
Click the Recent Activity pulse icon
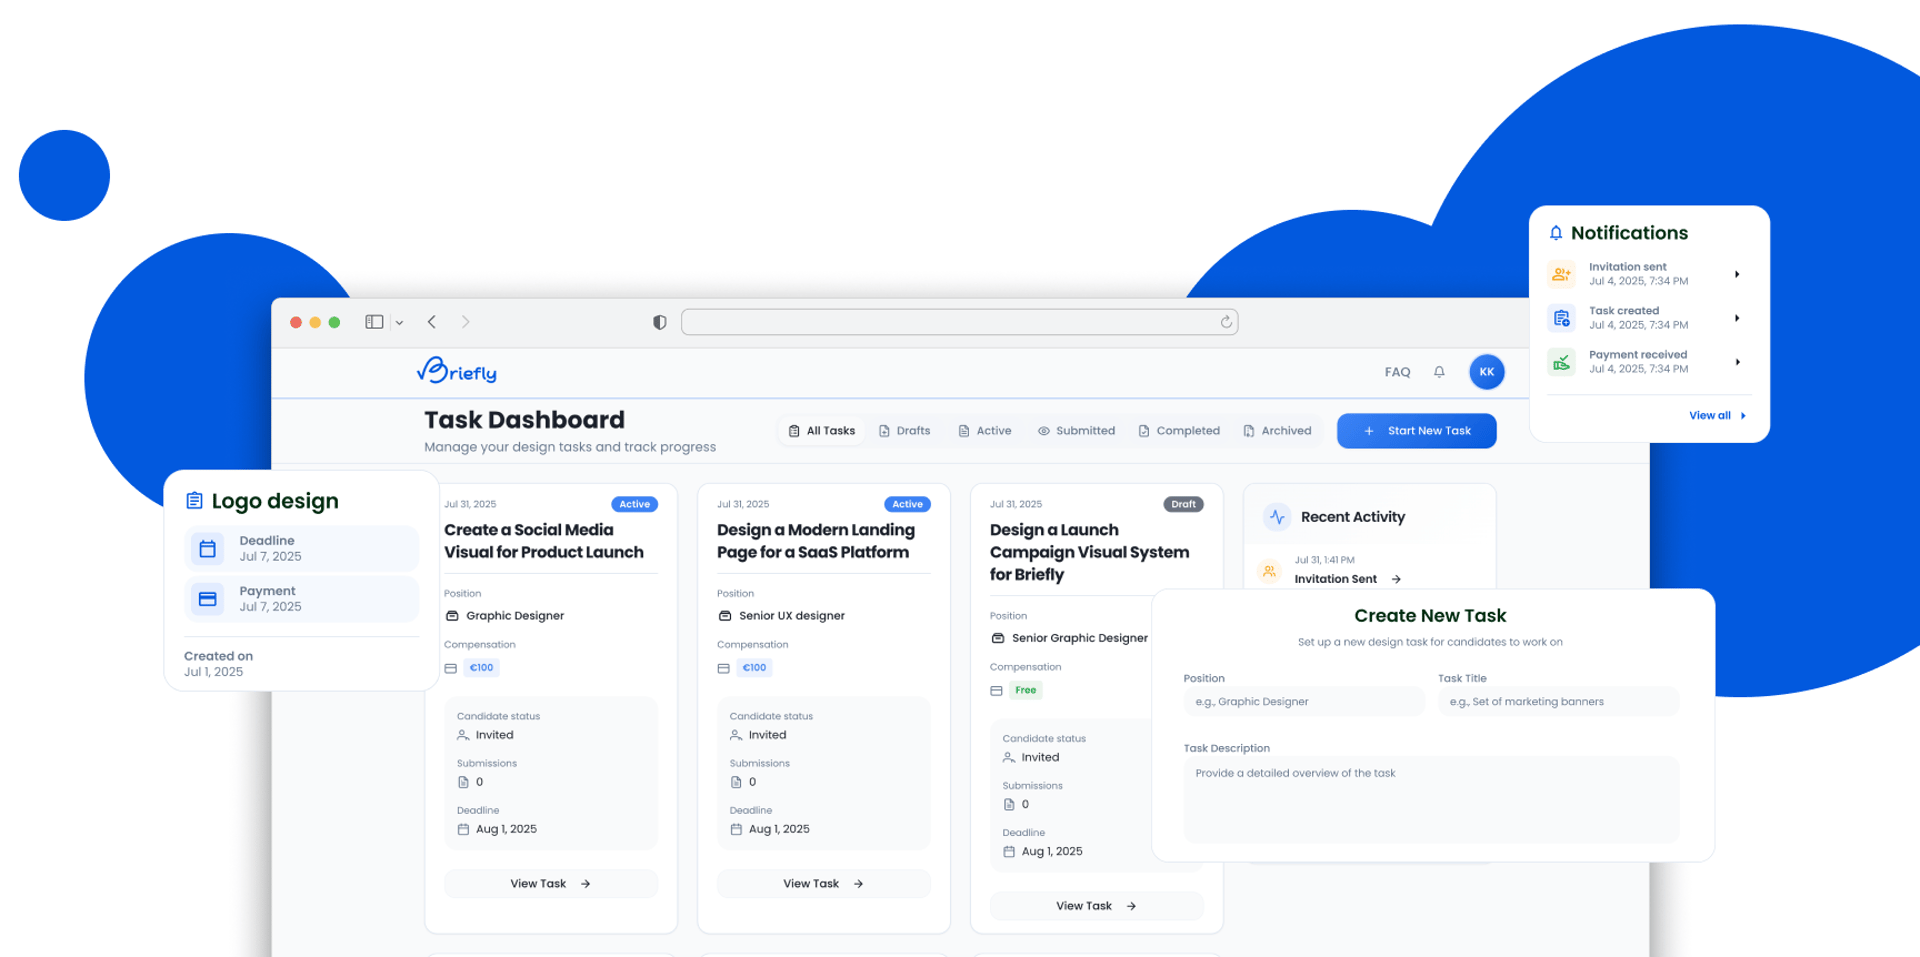(1277, 517)
